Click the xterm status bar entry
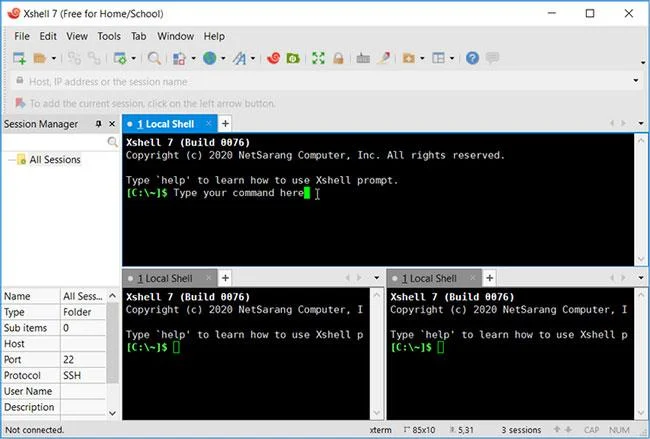This screenshot has width=650, height=439. [x=380, y=430]
